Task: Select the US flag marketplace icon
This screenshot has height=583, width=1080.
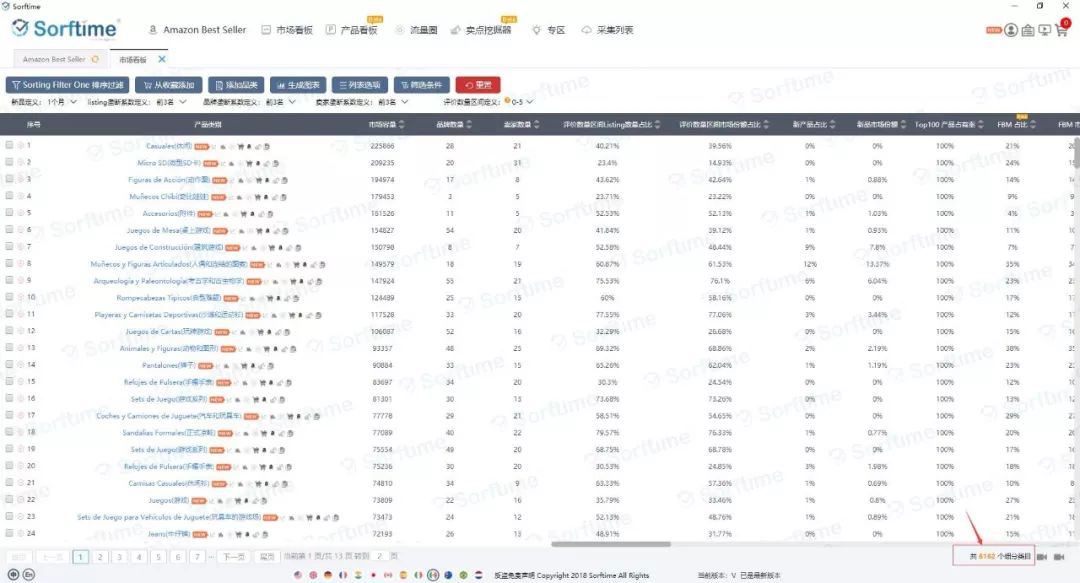Action: coord(298,575)
